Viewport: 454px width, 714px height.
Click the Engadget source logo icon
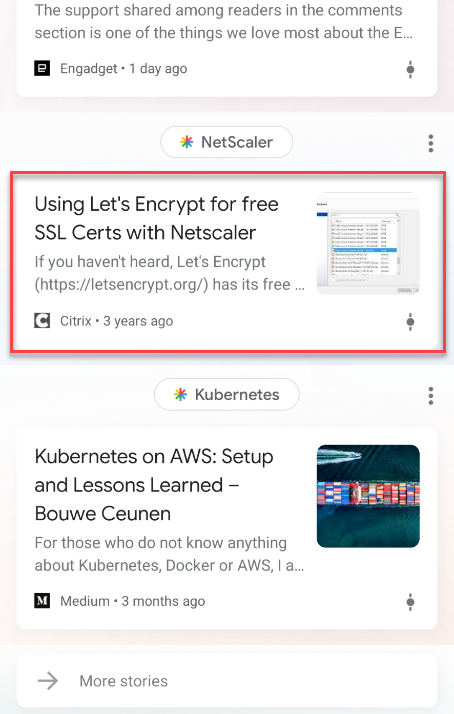[x=42, y=68]
